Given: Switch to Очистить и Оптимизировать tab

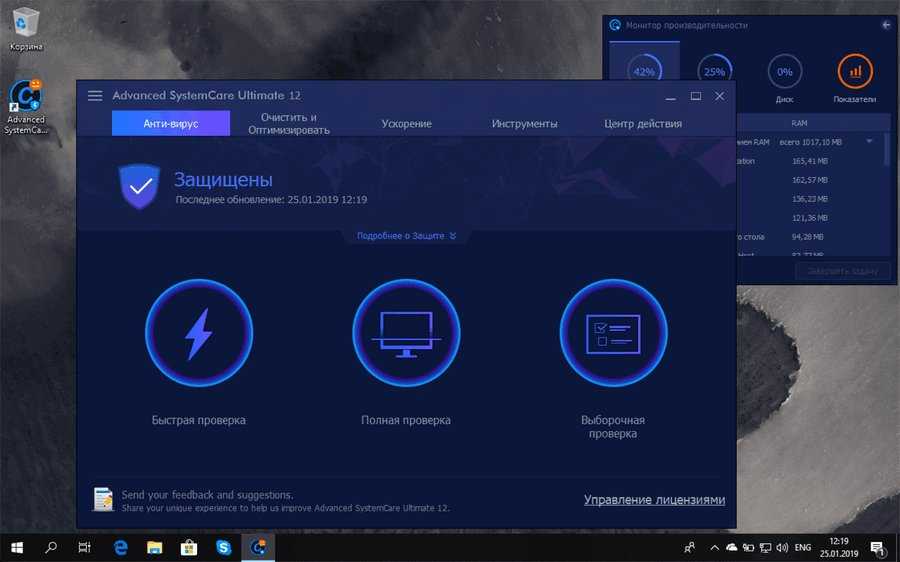Looking at the screenshot, I should click(x=295, y=124).
